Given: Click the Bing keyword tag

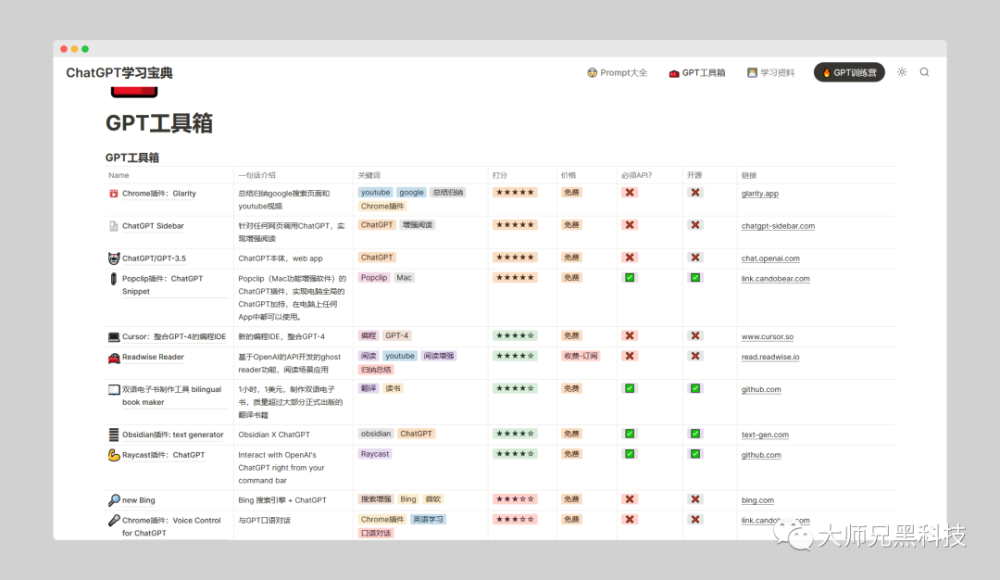Looking at the screenshot, I should tap(408, 500).
